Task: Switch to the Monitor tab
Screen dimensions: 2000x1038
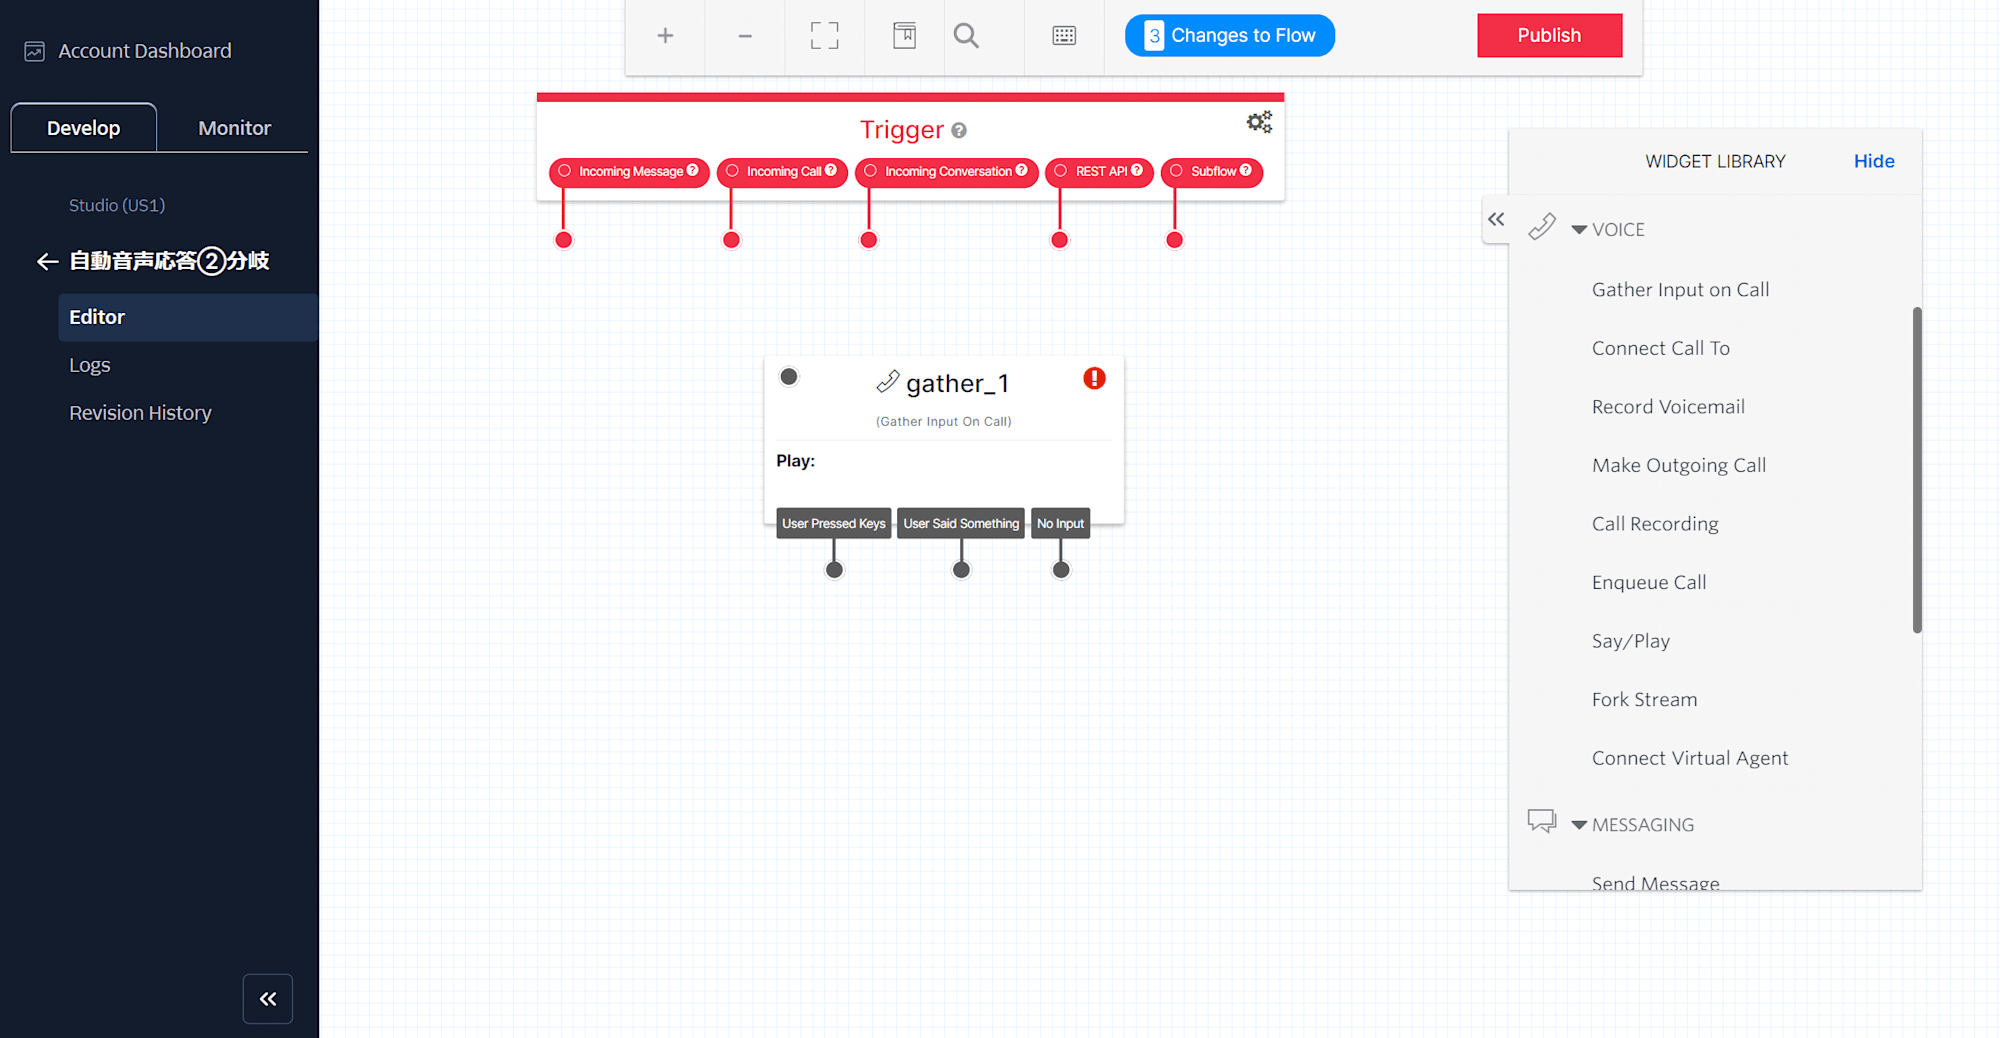Action: 234,128
